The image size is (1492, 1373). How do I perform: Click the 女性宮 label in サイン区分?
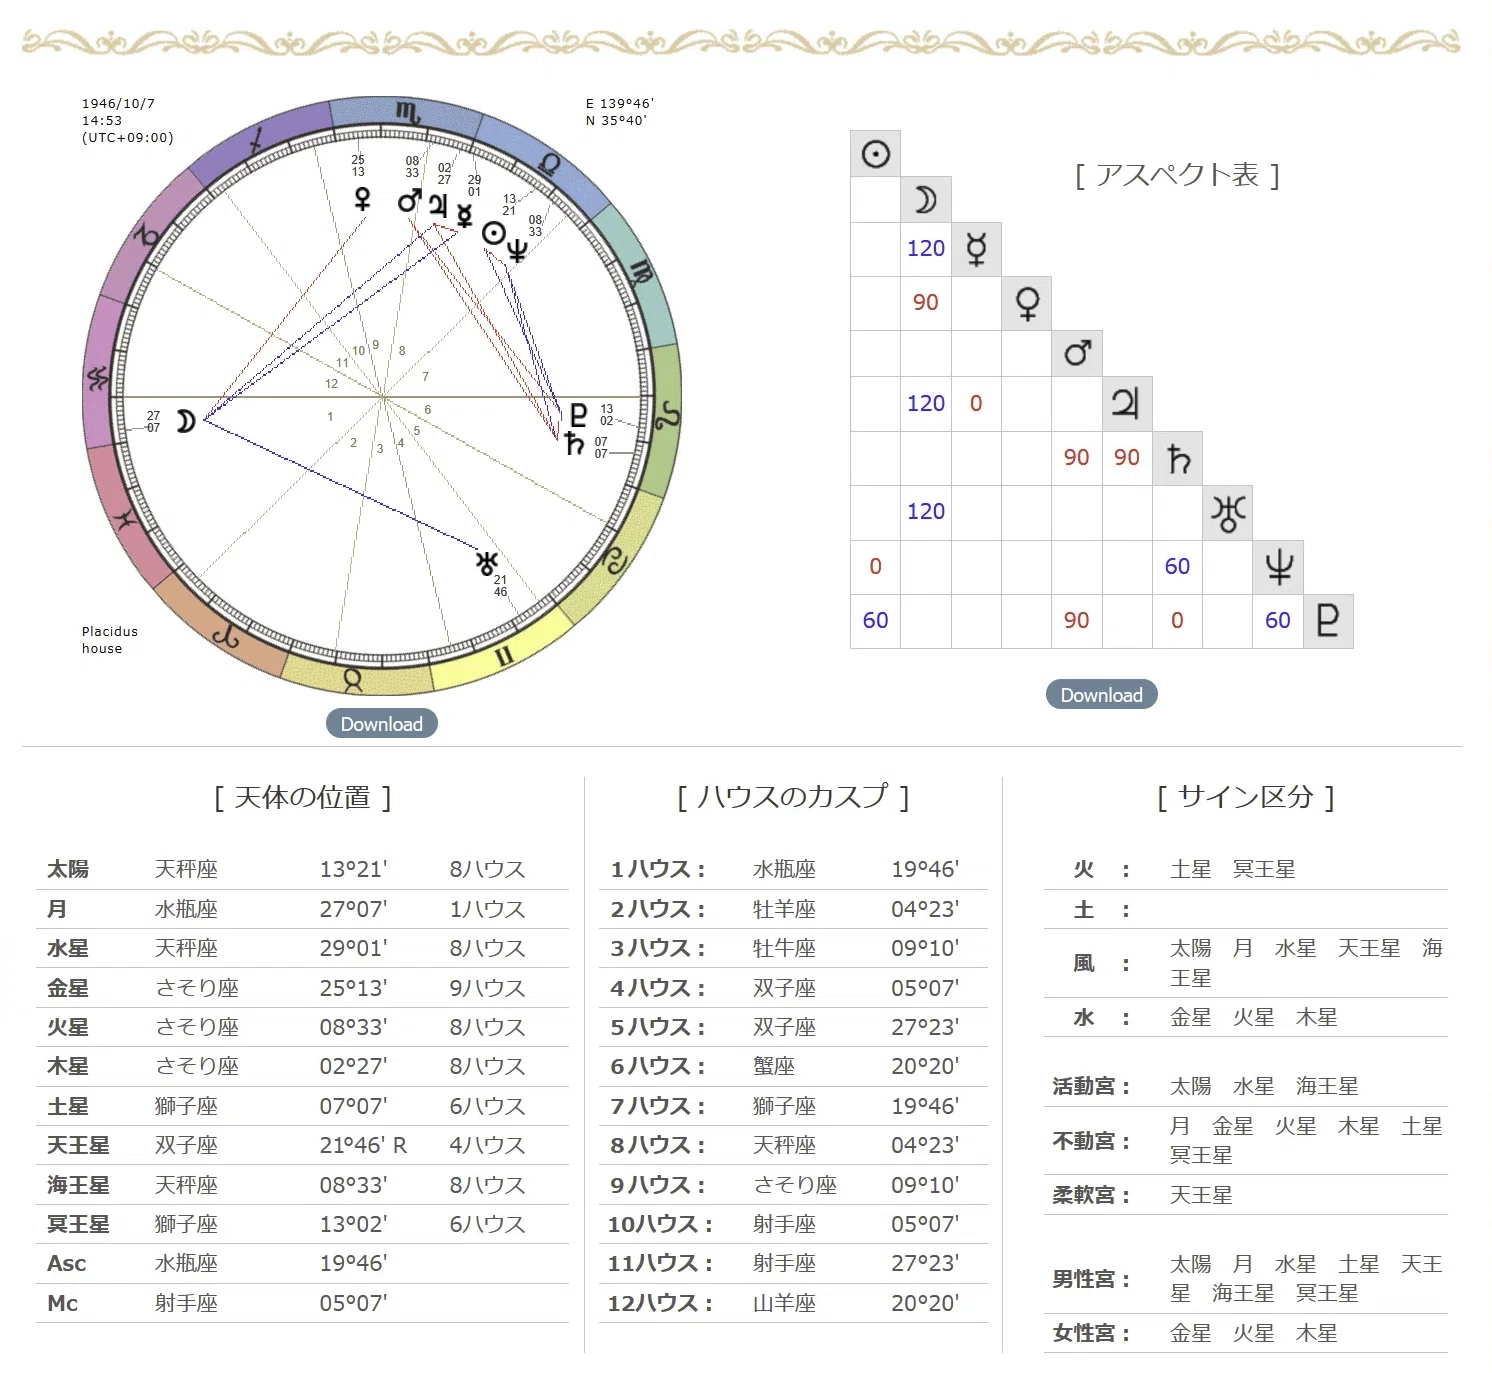1091,1333
